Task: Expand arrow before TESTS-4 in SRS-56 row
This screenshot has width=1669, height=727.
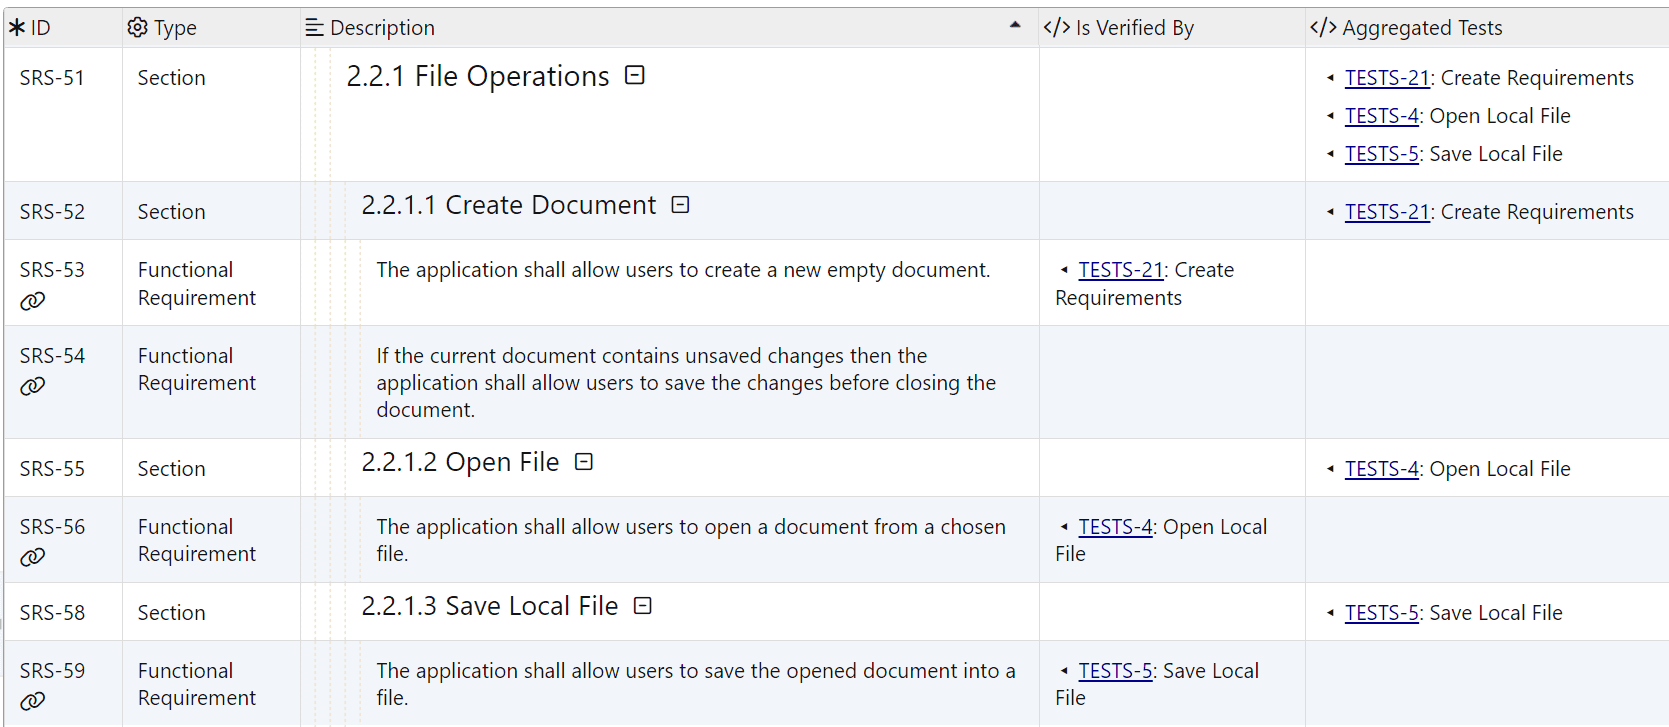Action: 1064,527
